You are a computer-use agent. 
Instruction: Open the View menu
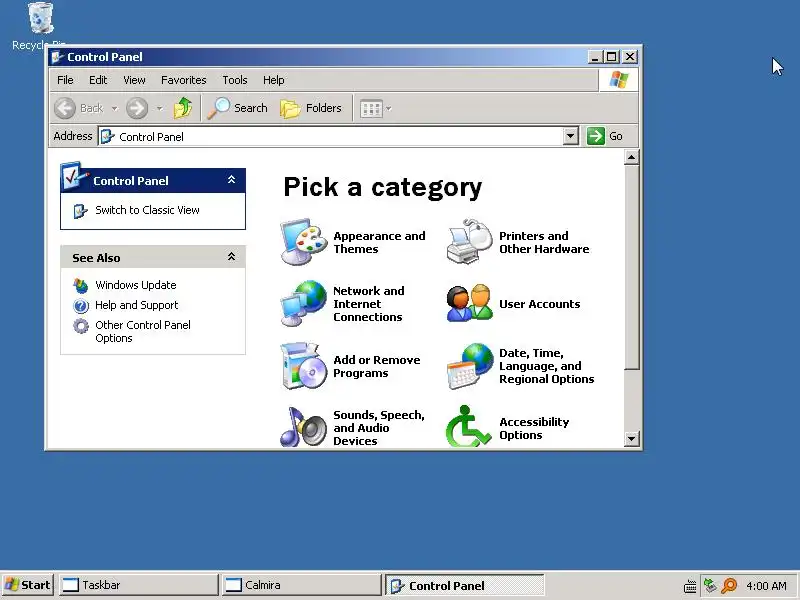(x=134, y=80)
